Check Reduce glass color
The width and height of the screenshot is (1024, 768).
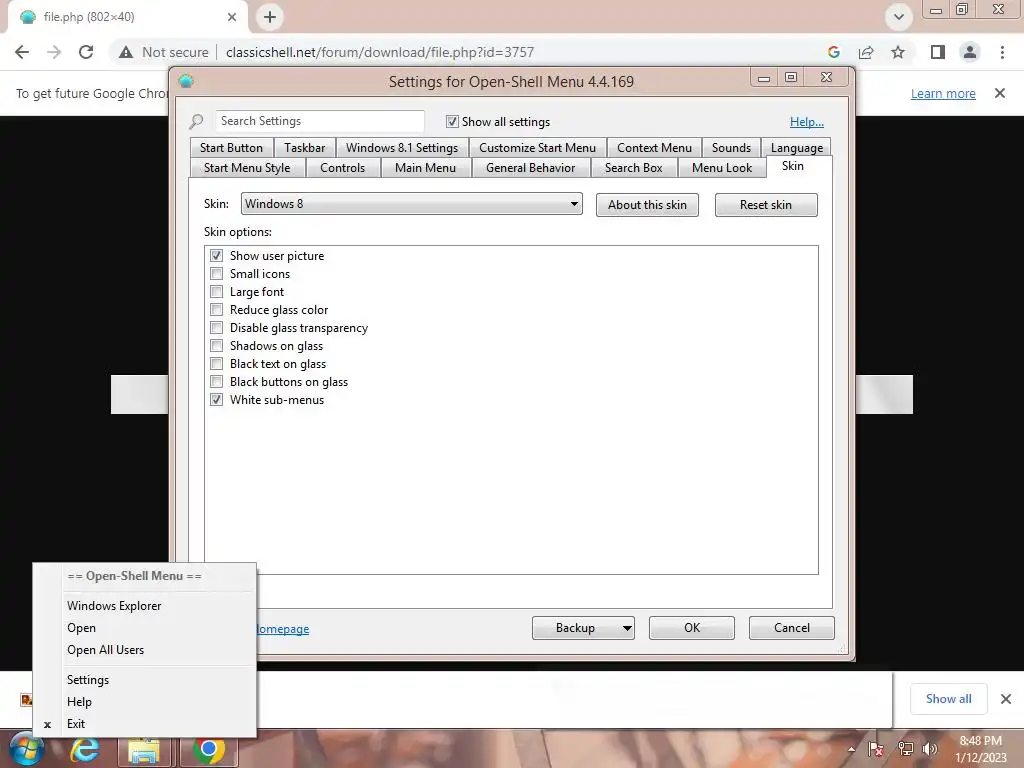pyautogui.click(x=216, y=310)
